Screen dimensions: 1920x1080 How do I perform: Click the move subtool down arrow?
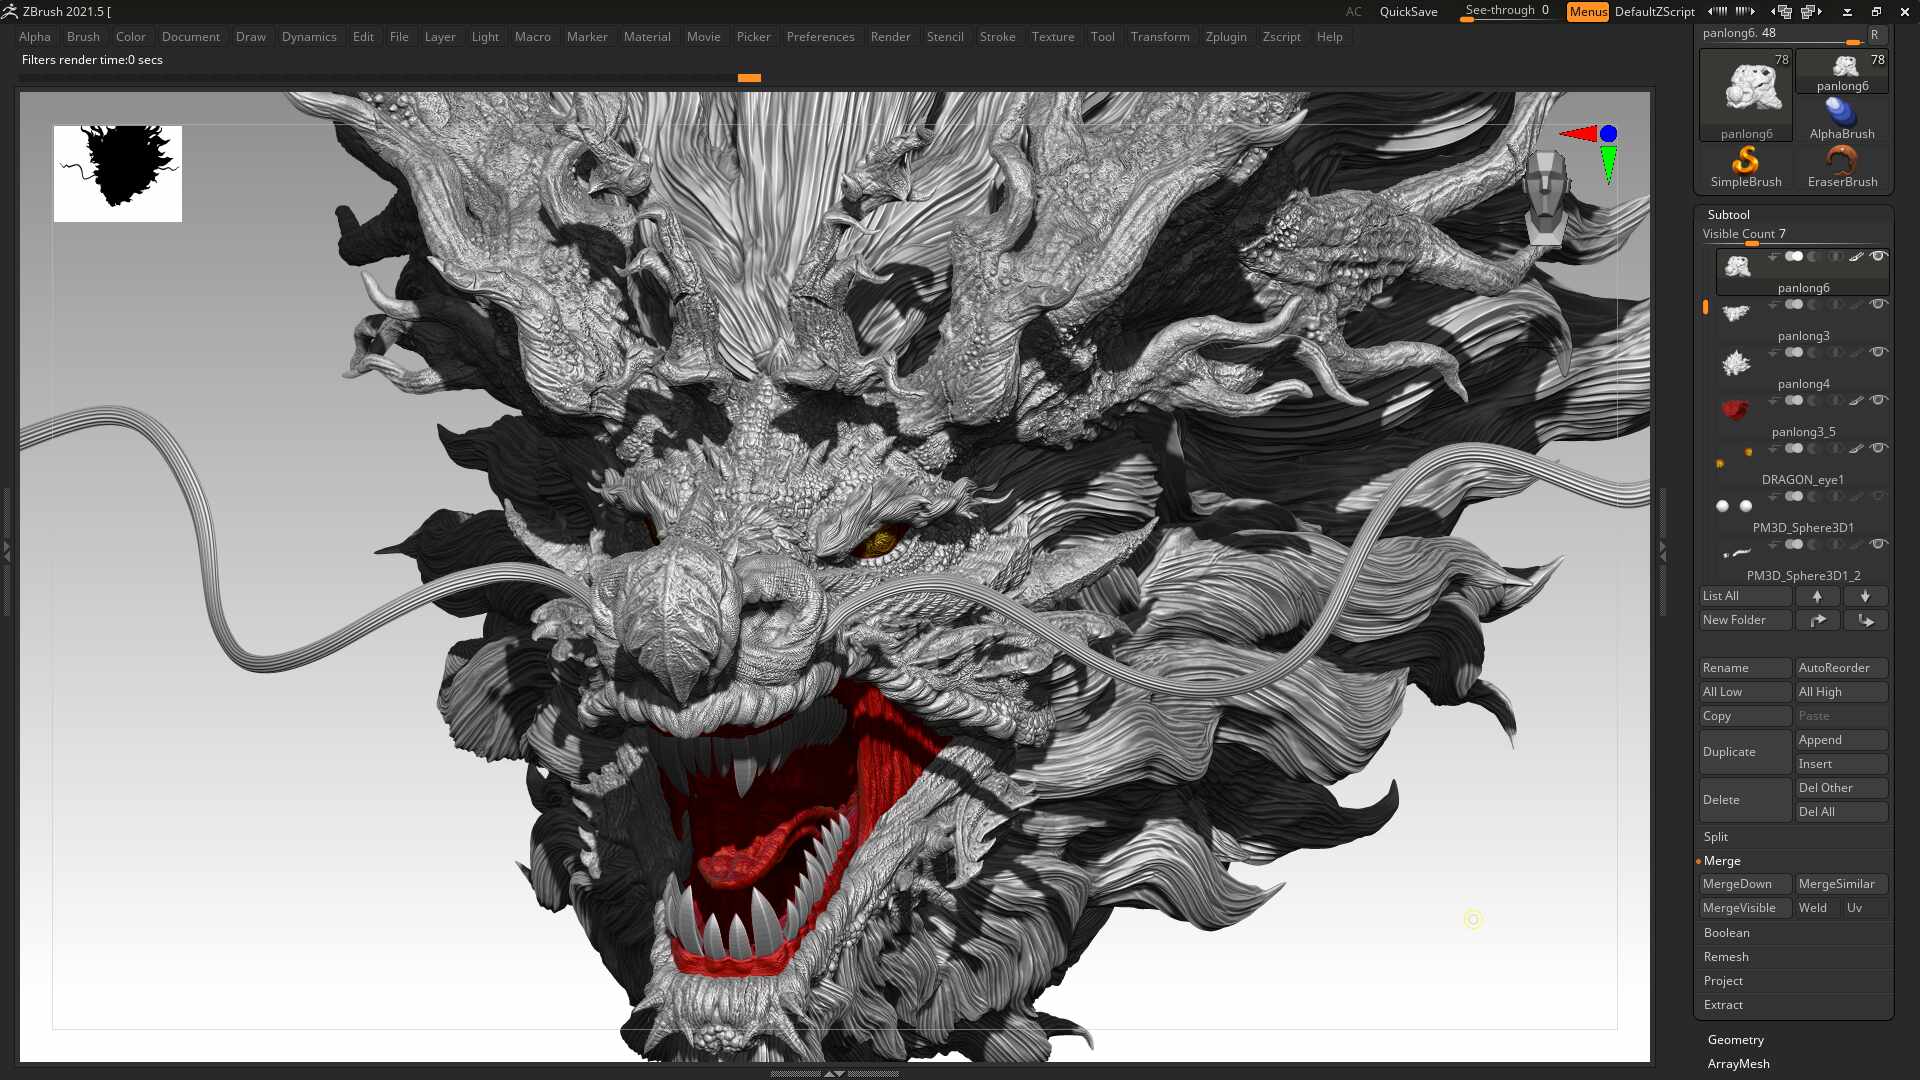(x=1865, y=596)
